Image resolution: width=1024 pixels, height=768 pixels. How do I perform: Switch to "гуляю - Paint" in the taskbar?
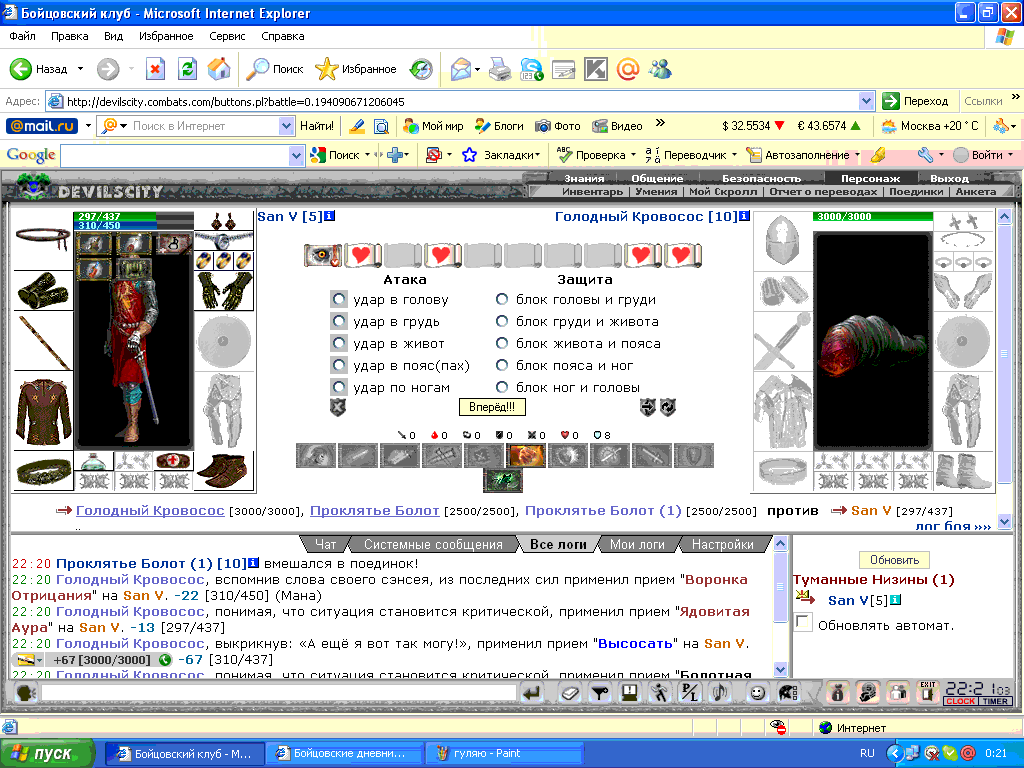pyautogui.click(x=504, y=753)
